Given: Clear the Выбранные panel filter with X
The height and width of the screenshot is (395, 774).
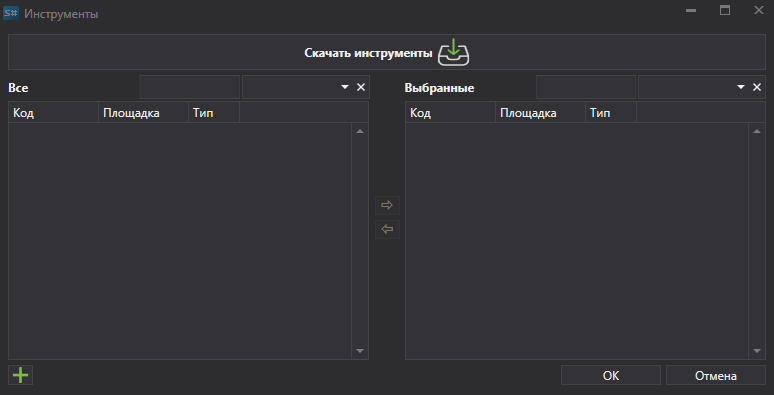Looking at the screenshot, I should point(757,87).
